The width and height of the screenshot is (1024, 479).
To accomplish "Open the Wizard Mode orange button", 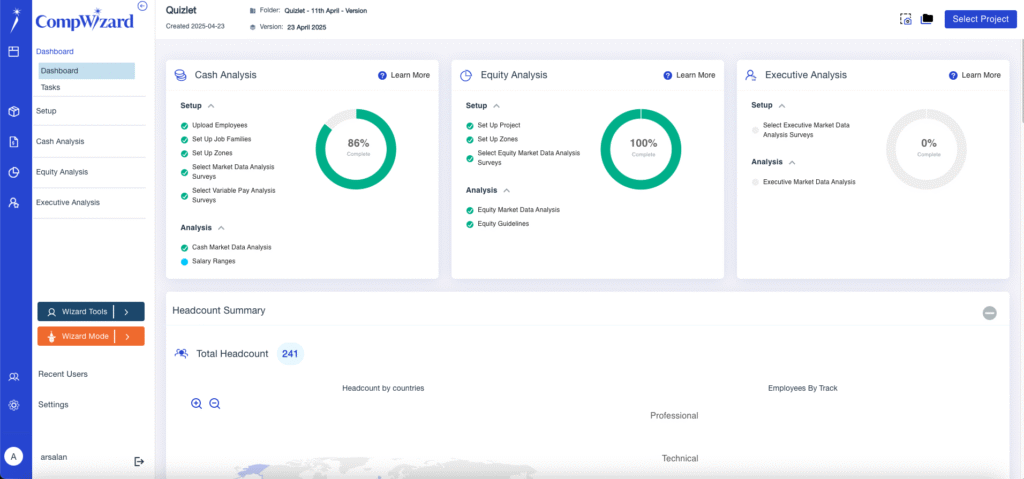I will (91, 337).
